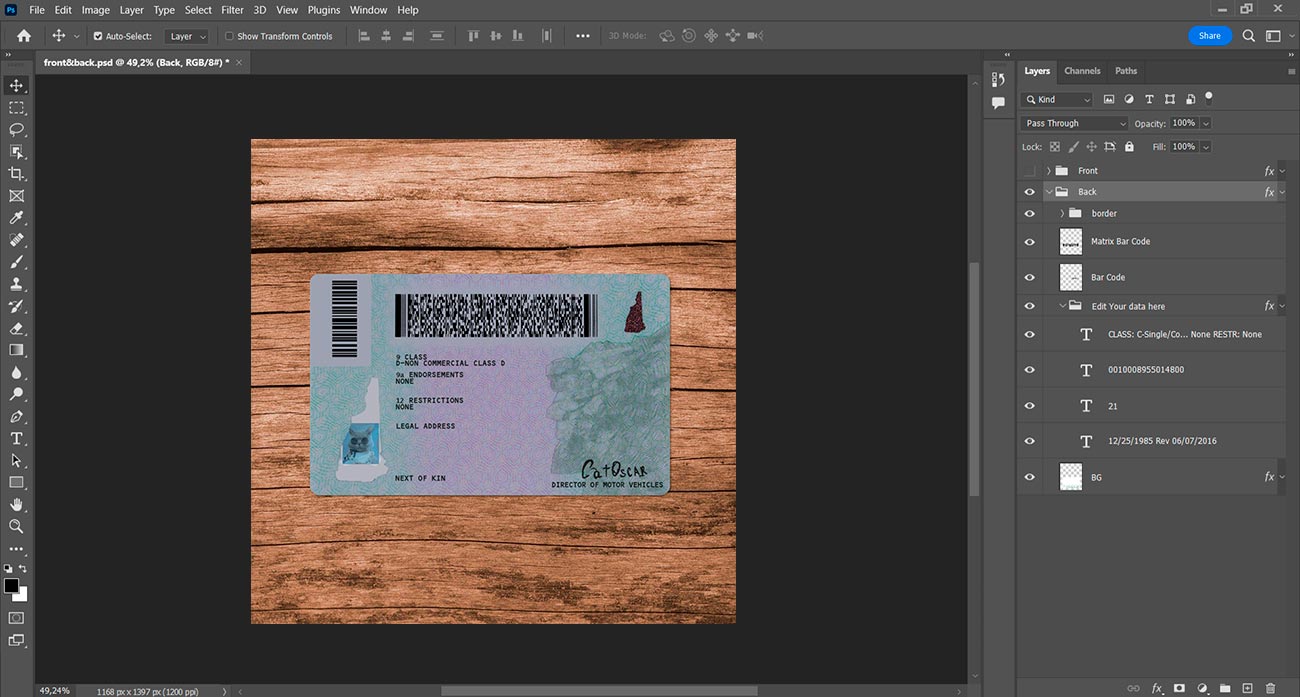
Task: Switch to the Channels tab
Action: coord(1082,71)
